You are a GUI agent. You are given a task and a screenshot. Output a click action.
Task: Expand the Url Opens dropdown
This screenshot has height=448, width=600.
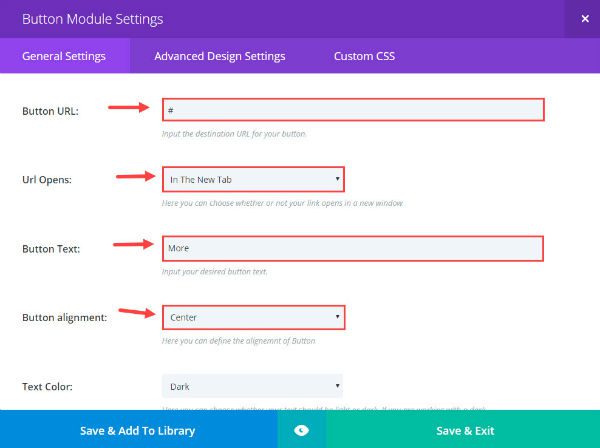(253, 179)
